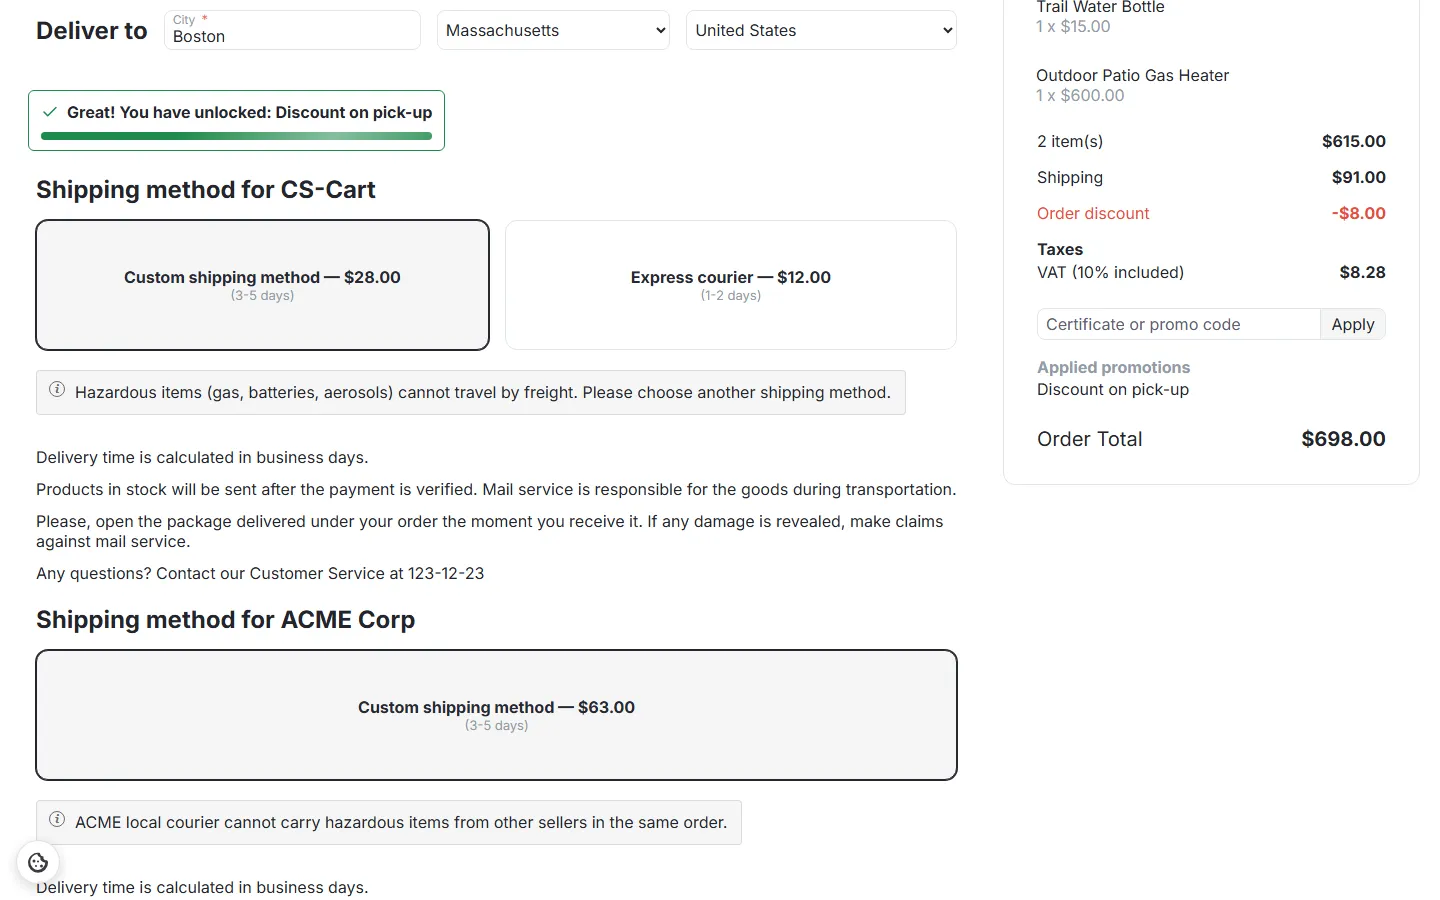Screen dimensions: 1440x900
Task: Click the Trail Water Bottle item name
Action: 1100,7
